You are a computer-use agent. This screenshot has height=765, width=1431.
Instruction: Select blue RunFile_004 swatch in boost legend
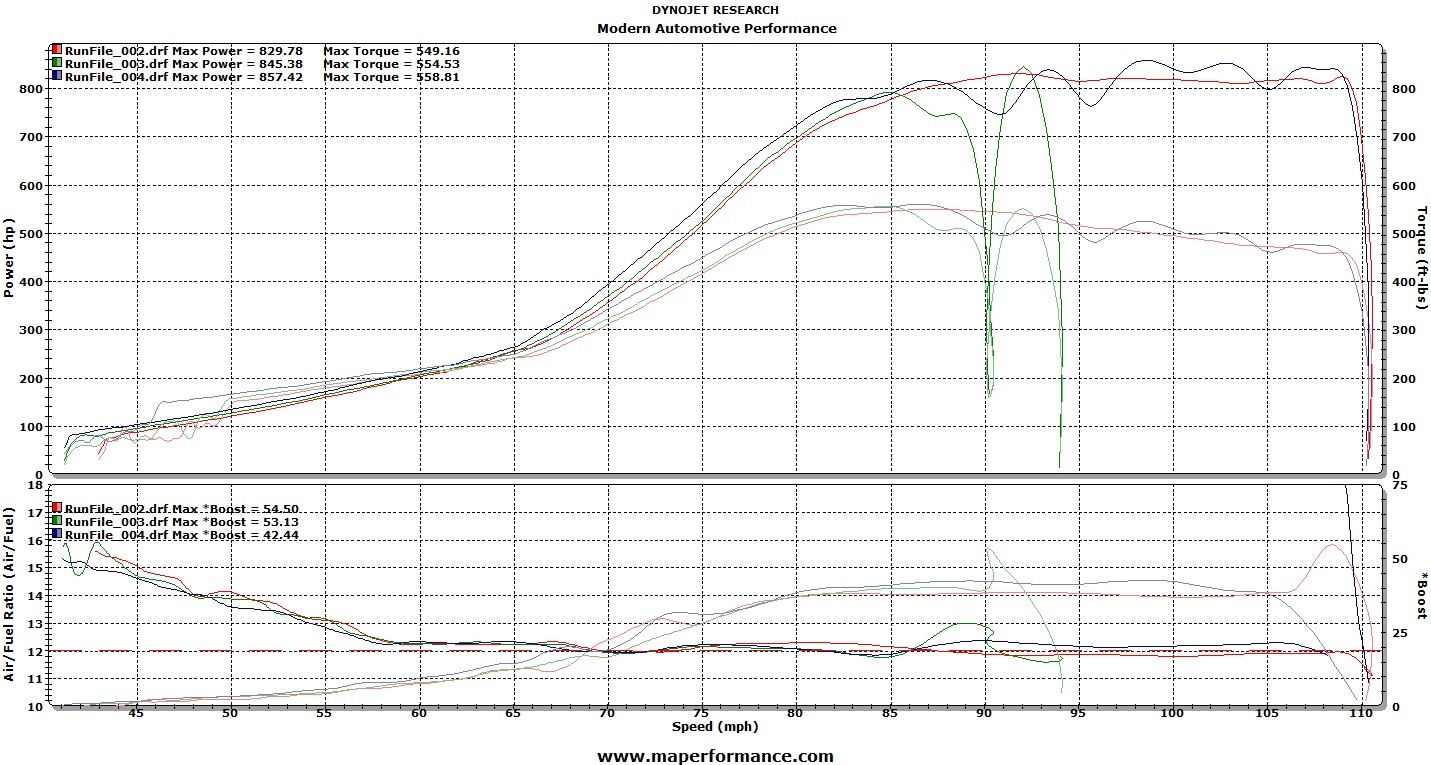57,535
